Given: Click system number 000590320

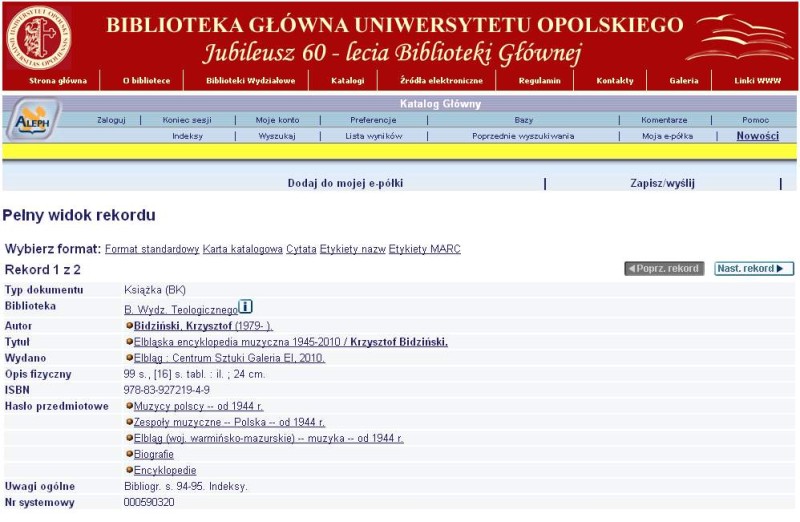Looking at the screenshot, I should (149, 502).
